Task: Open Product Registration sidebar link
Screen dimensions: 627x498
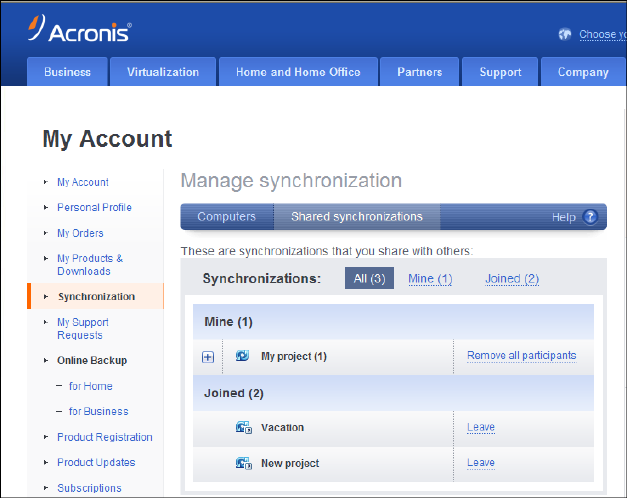Action: point(105,437)
